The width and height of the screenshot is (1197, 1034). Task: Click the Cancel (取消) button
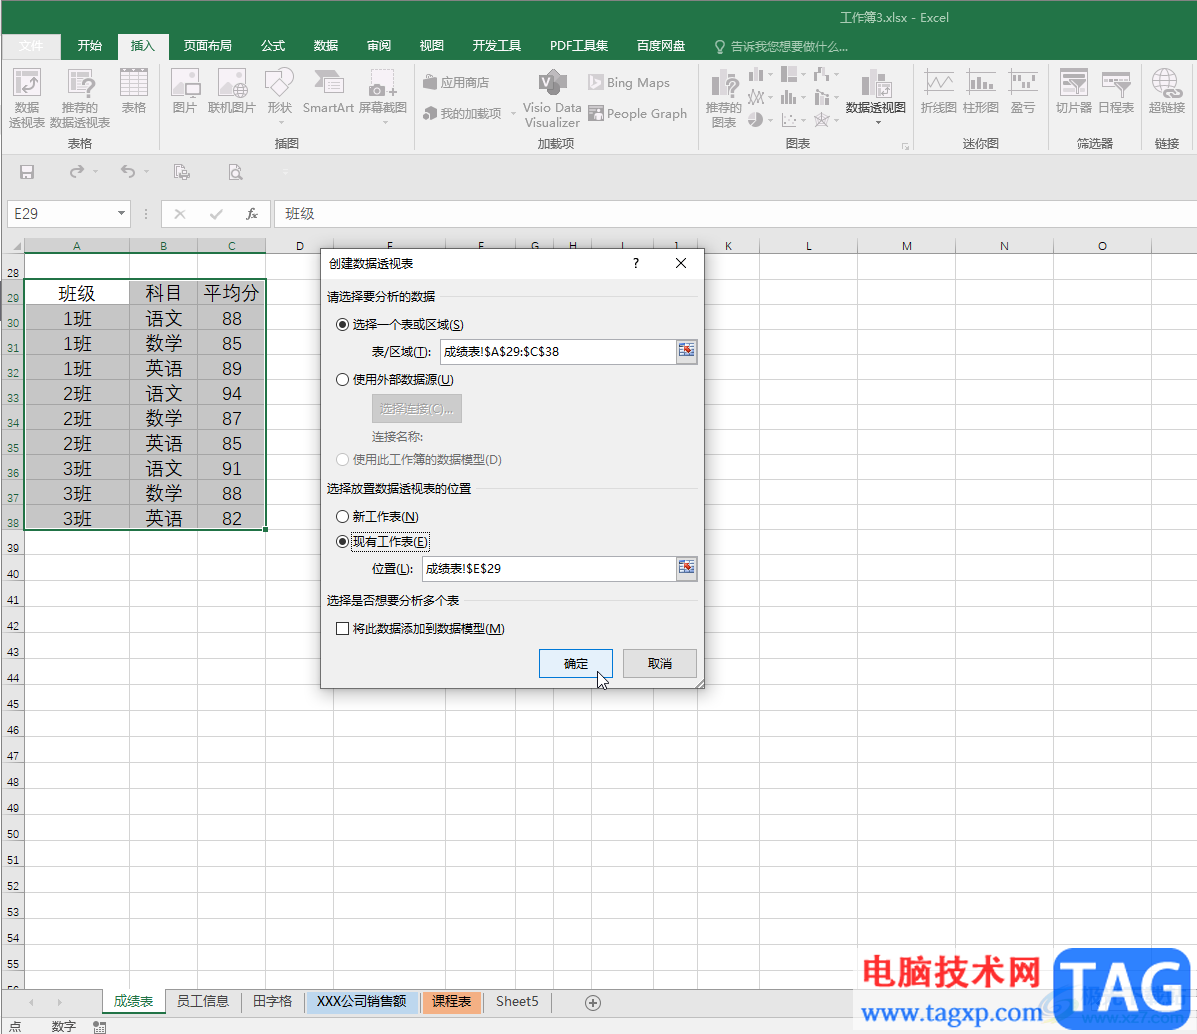[x=660, y=664]
